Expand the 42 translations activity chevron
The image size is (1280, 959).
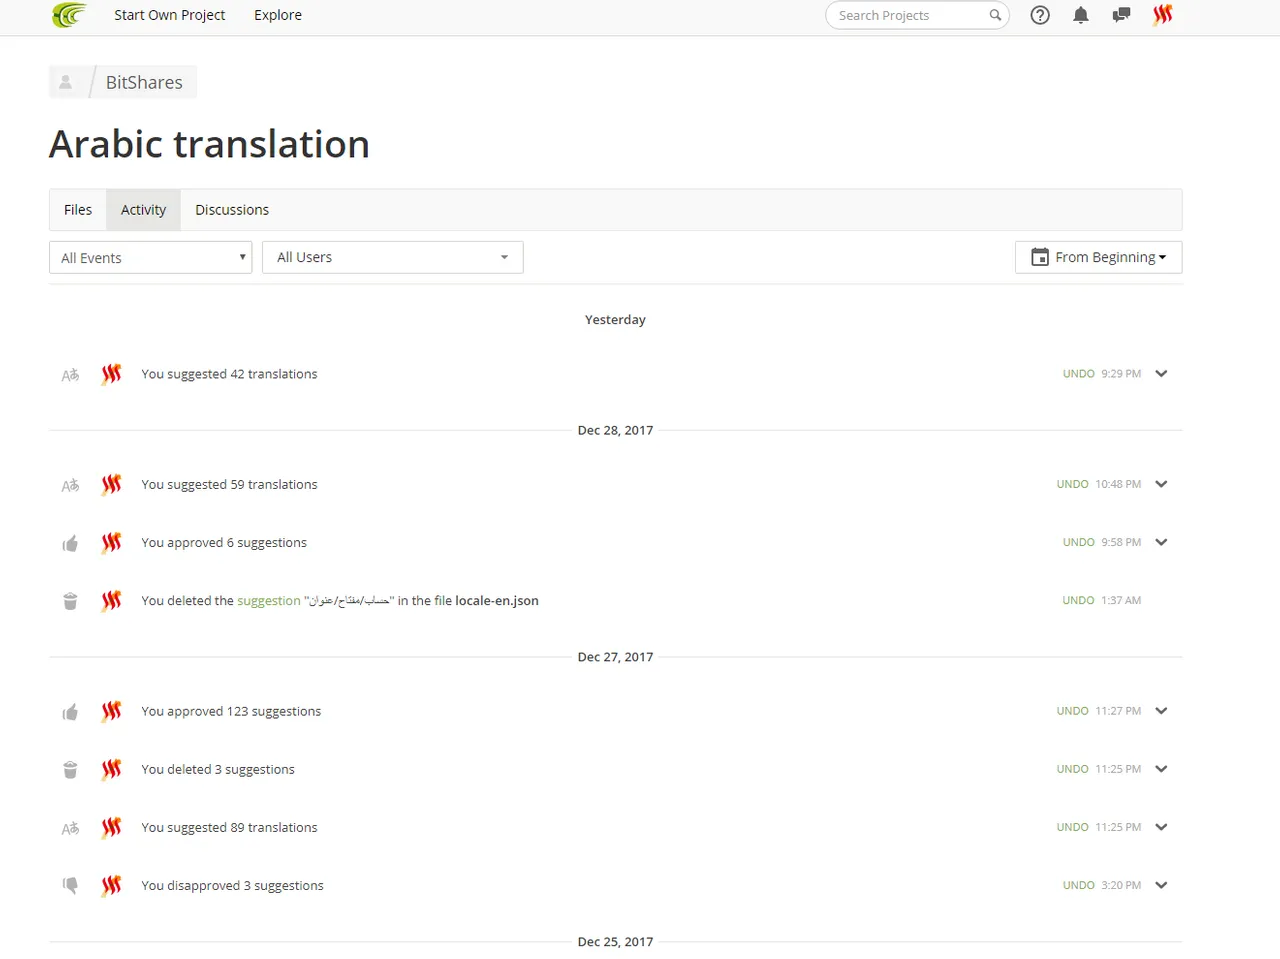1161,374
